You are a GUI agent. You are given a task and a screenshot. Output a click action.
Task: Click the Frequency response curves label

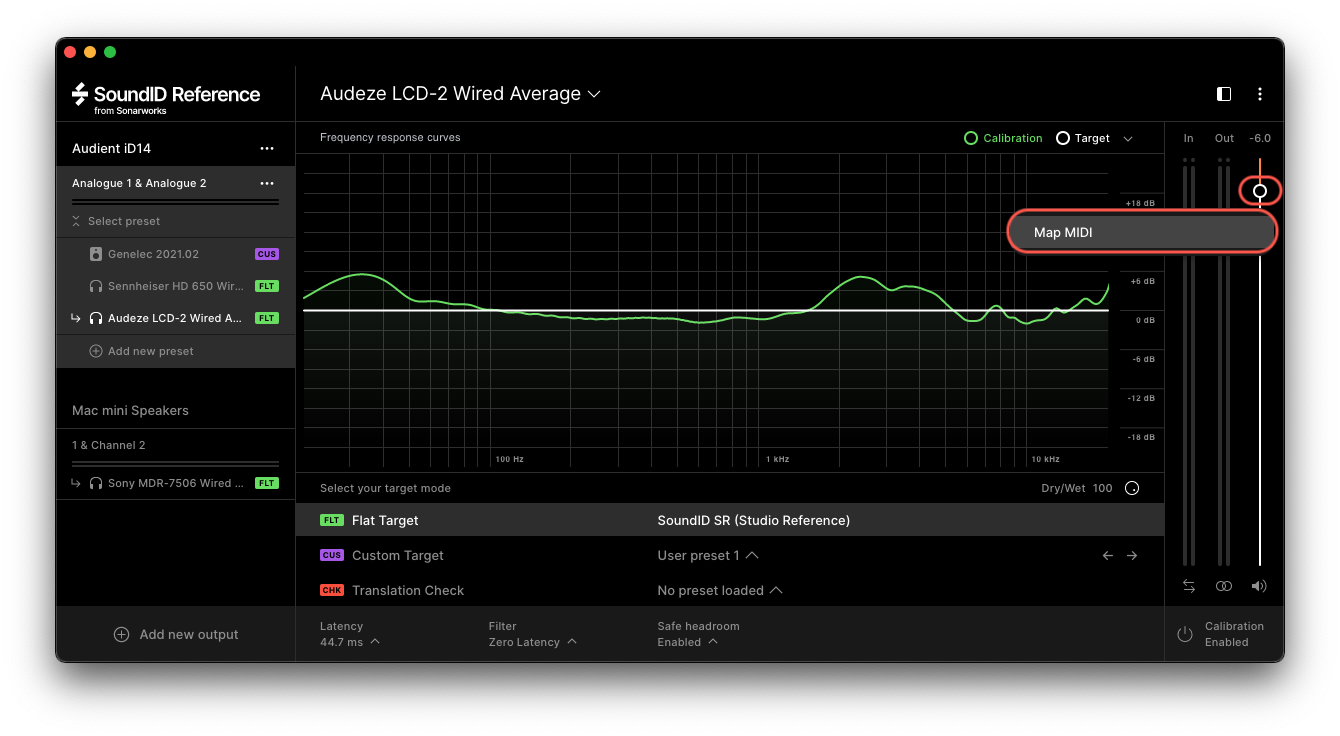click(390, 137)
